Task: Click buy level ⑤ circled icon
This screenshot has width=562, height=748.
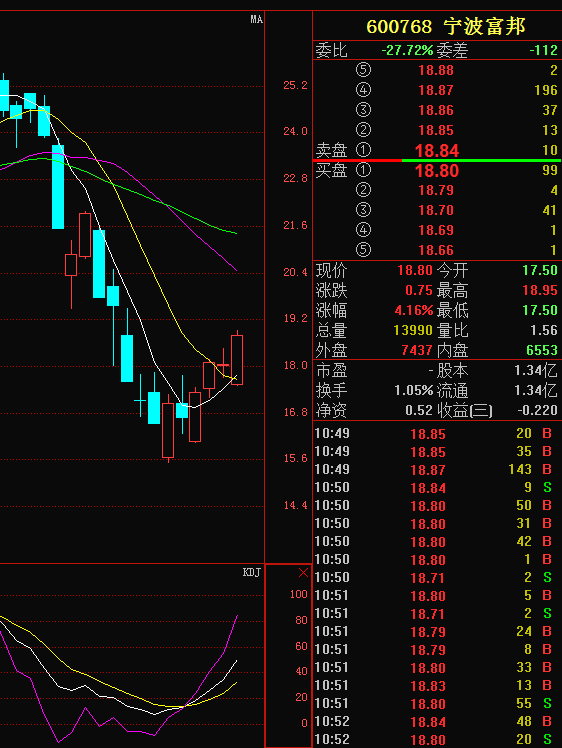Action: click(363, 249)
